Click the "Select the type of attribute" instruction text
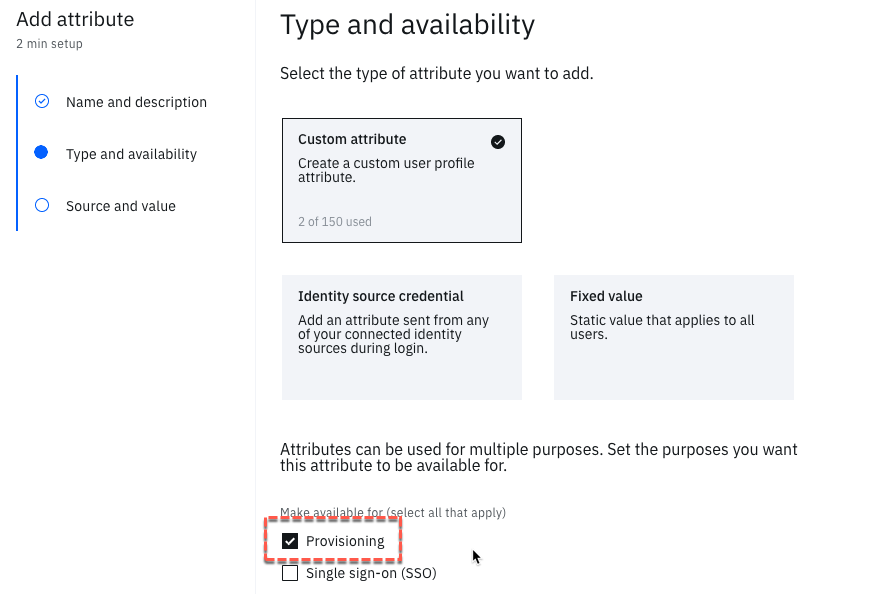Screen dimensions: 878x594 (x=436, y=74)
